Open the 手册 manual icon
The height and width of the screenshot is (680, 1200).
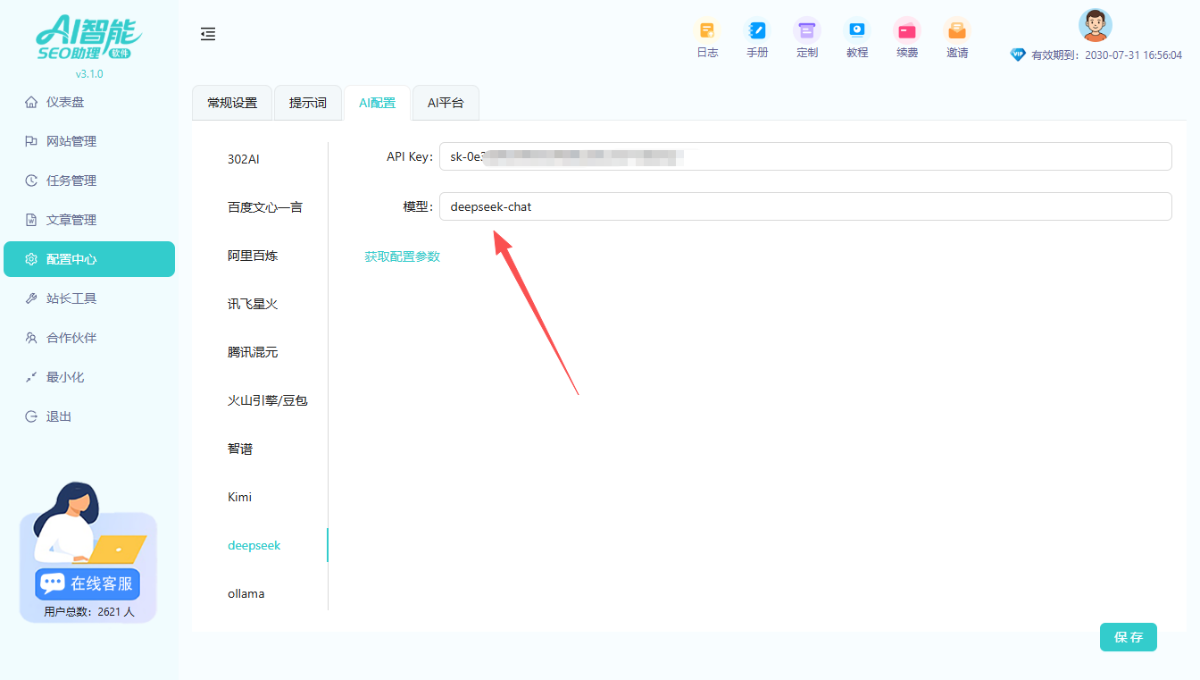click(x=757, y=30)
